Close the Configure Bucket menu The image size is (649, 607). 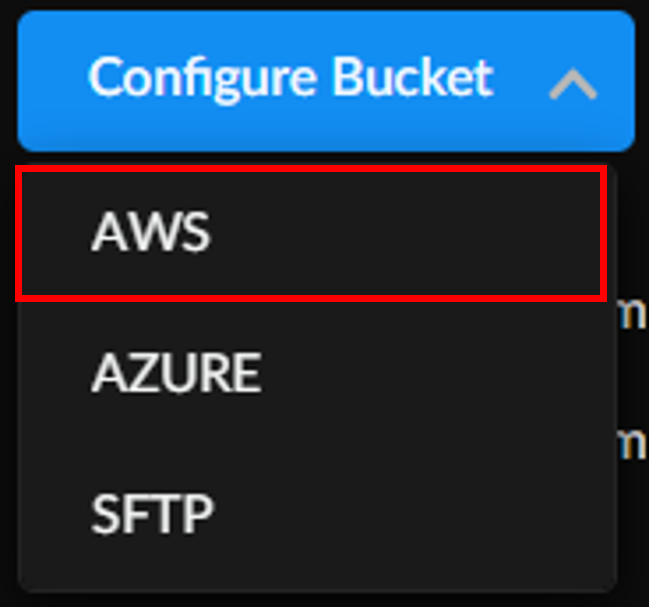(x=573, y=86)
